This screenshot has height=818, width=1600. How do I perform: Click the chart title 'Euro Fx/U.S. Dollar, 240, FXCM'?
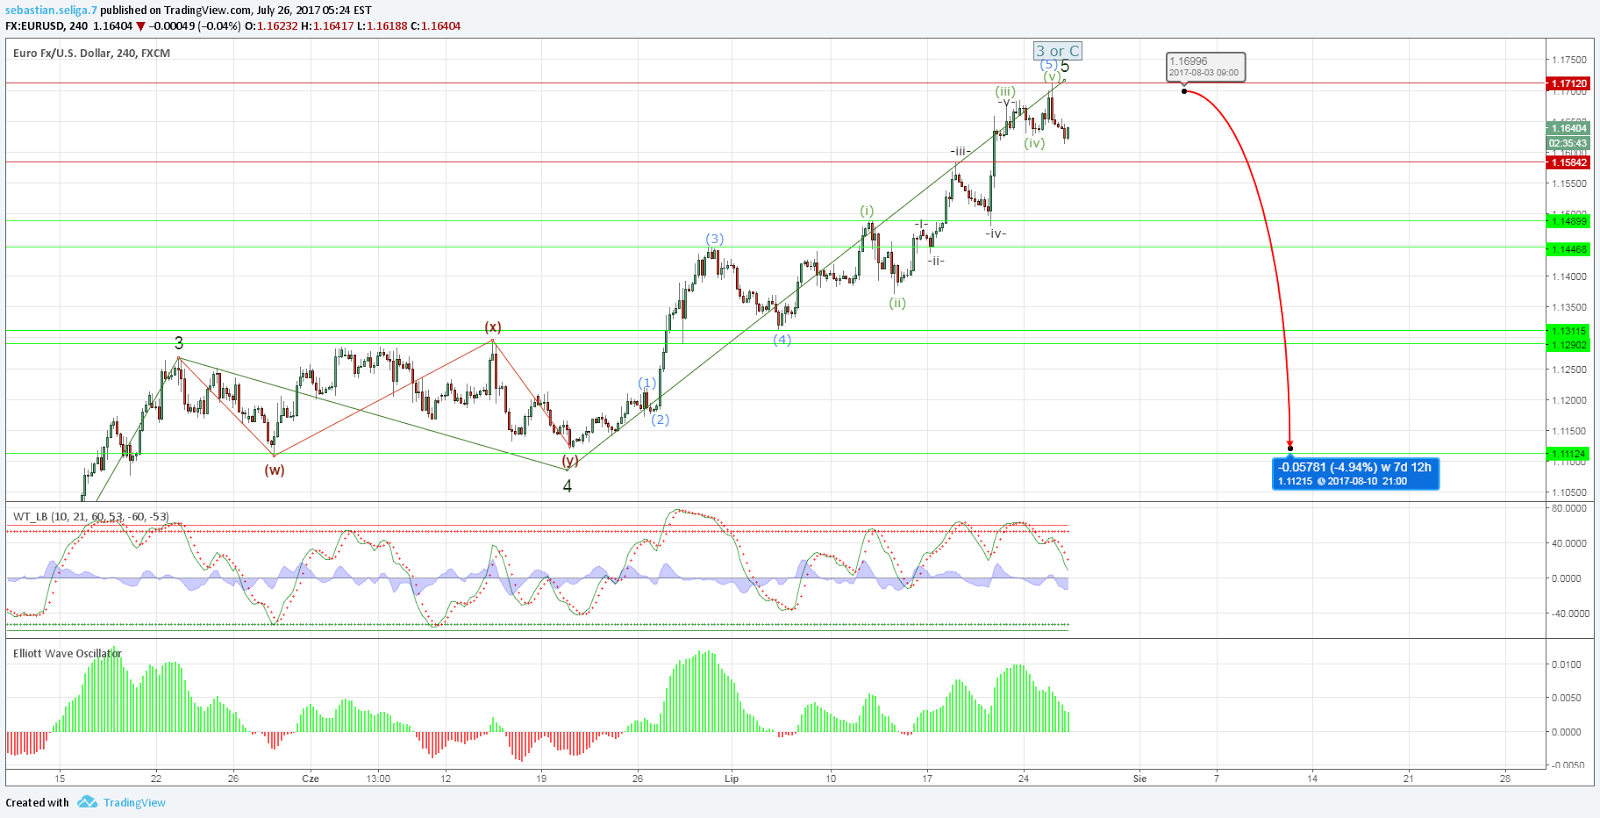[91, 53]
